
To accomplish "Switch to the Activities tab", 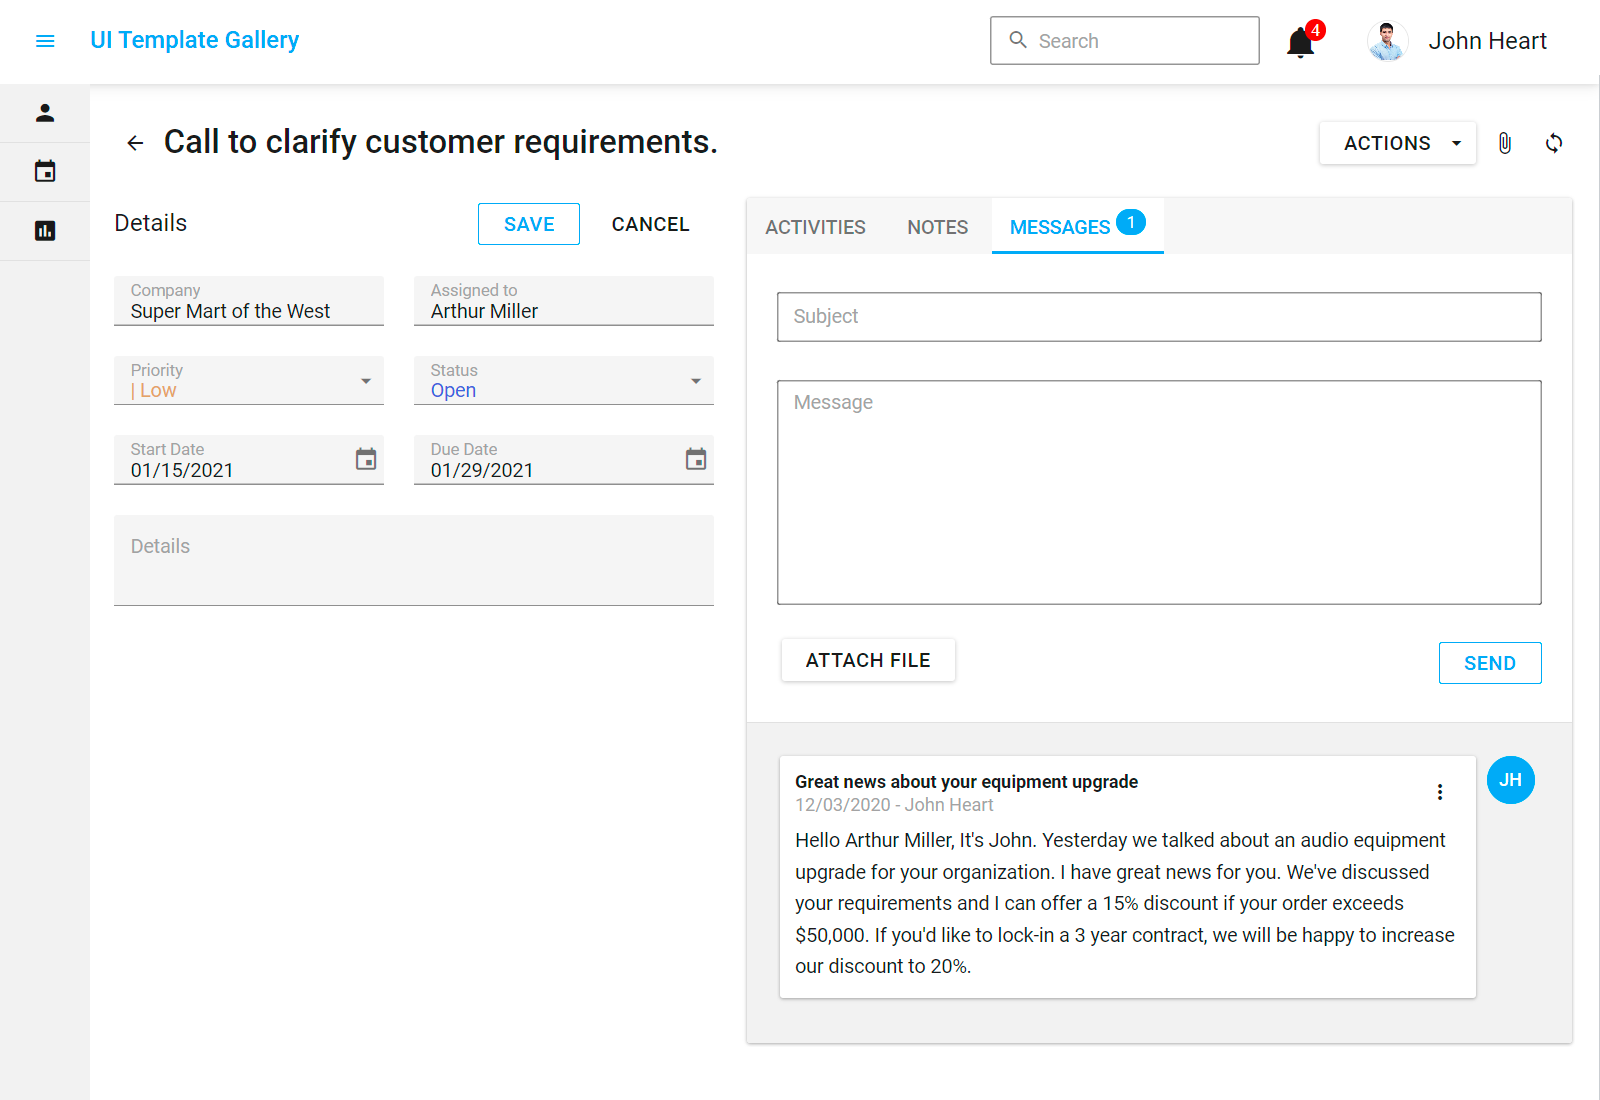I will [815, 227].
